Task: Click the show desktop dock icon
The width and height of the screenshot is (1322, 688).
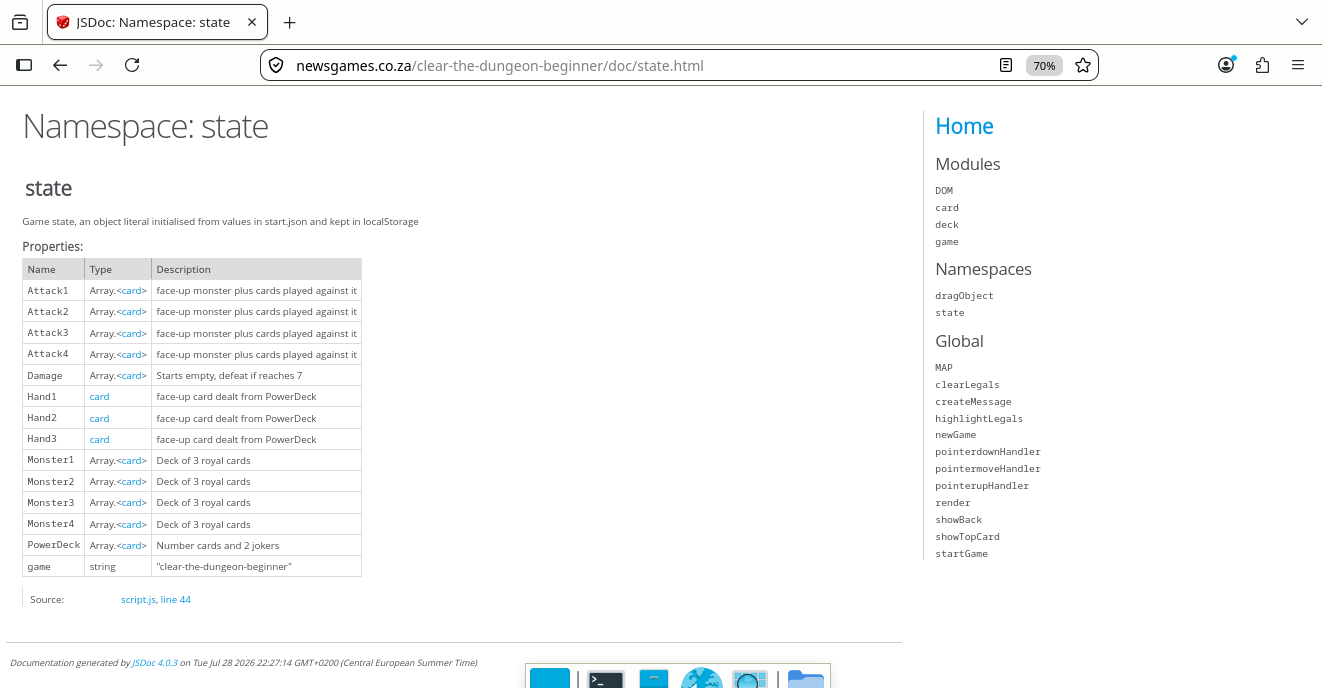Action: pyautogui.click(x=550, y=678)
